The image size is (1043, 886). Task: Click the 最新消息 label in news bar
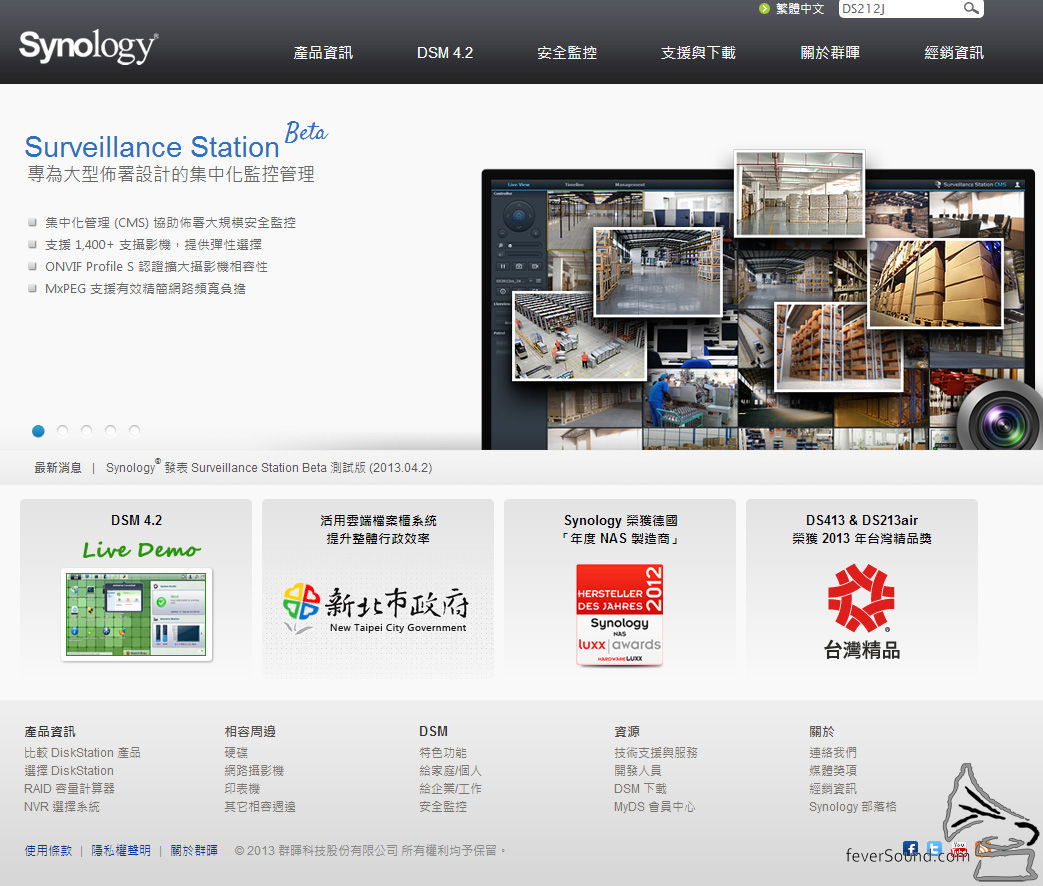pyautogui.click(x=58, y=468)
